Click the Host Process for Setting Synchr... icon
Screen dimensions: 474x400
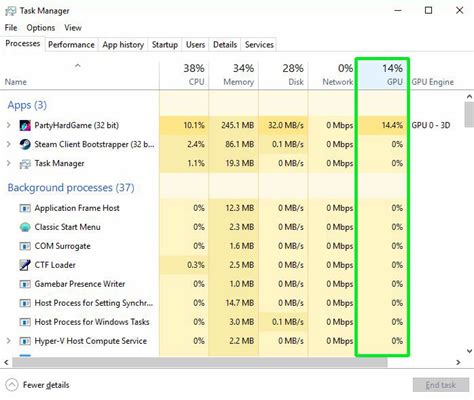pyautogui.click(x=25, y=303)
